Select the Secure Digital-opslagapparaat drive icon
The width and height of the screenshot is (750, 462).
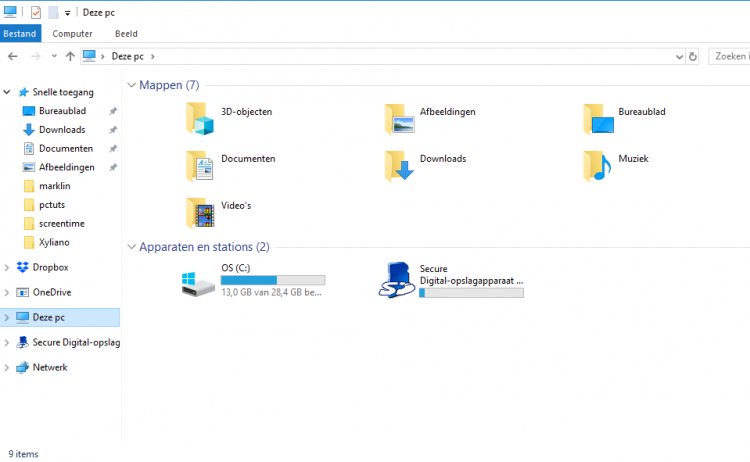pos(397,280)
